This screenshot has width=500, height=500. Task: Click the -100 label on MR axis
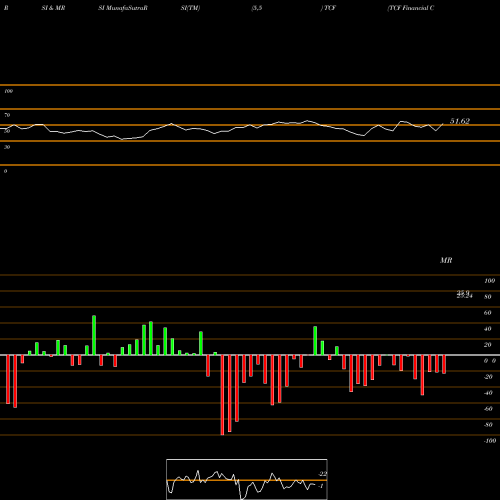click(x=490, y=441)
